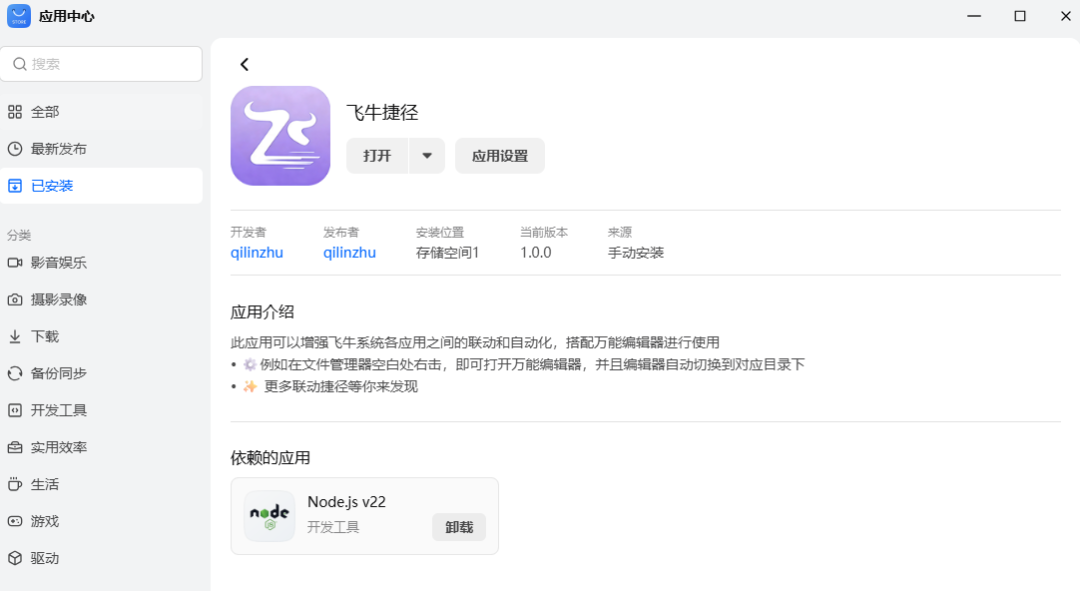The height and width of the screenshot is (591, 1080).
Task: Click the download-box icon beside 已安装
Action: (x=14, y=186)
